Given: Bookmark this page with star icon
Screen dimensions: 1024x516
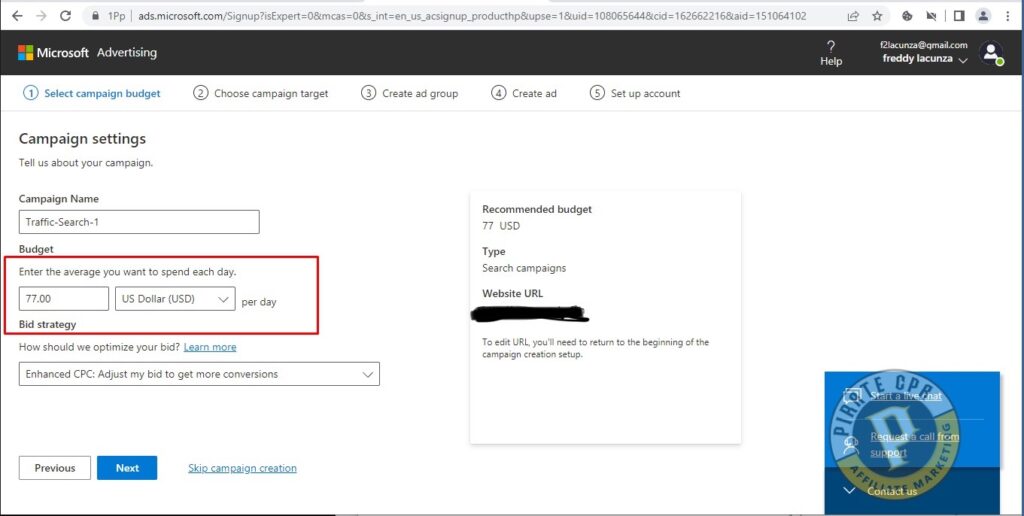Looking at the screenshot, I should click(x=877, y=16).
